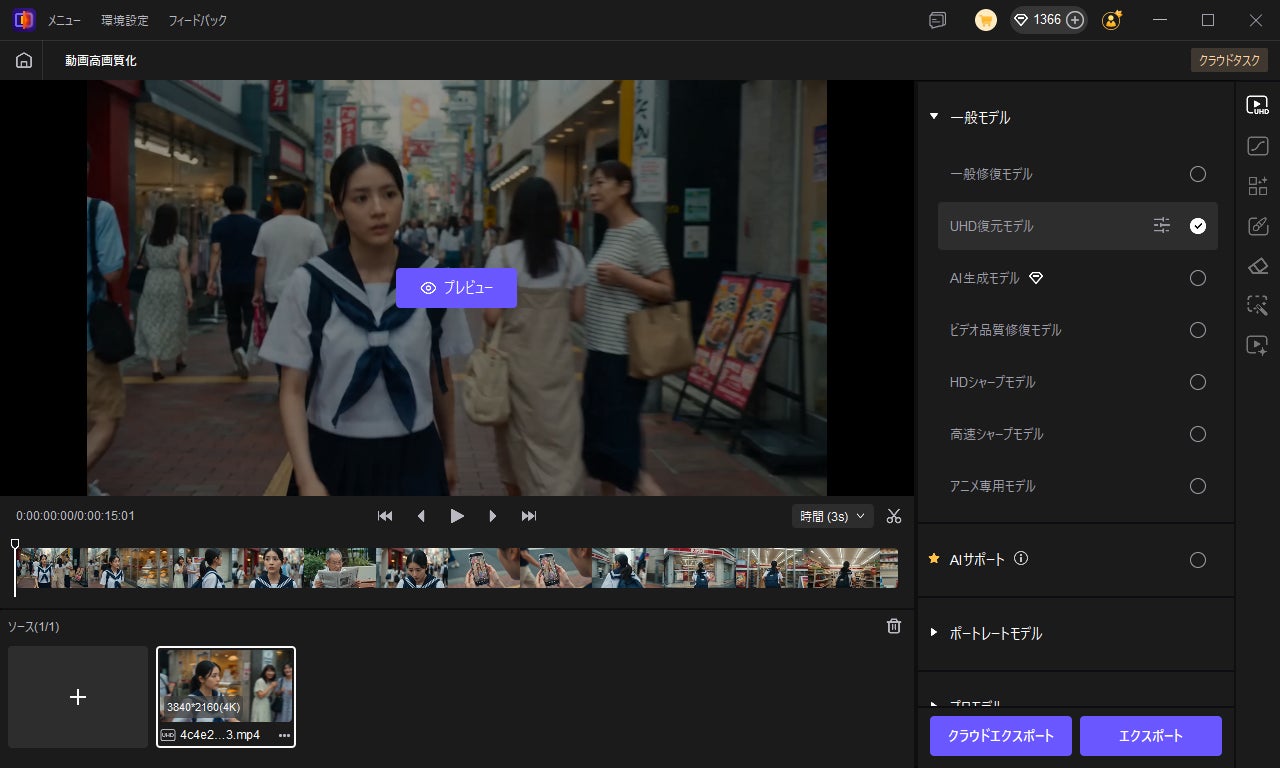Image resolution: width=1280 pixels, height=768 pixels.
Task: Collapse the 一般モデル section
Action: pyautogui.click(x=934, y=117)
